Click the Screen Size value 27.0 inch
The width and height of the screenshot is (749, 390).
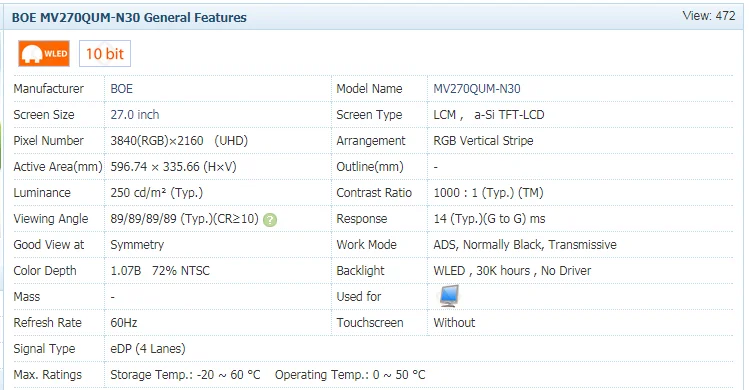coord(135,115)
